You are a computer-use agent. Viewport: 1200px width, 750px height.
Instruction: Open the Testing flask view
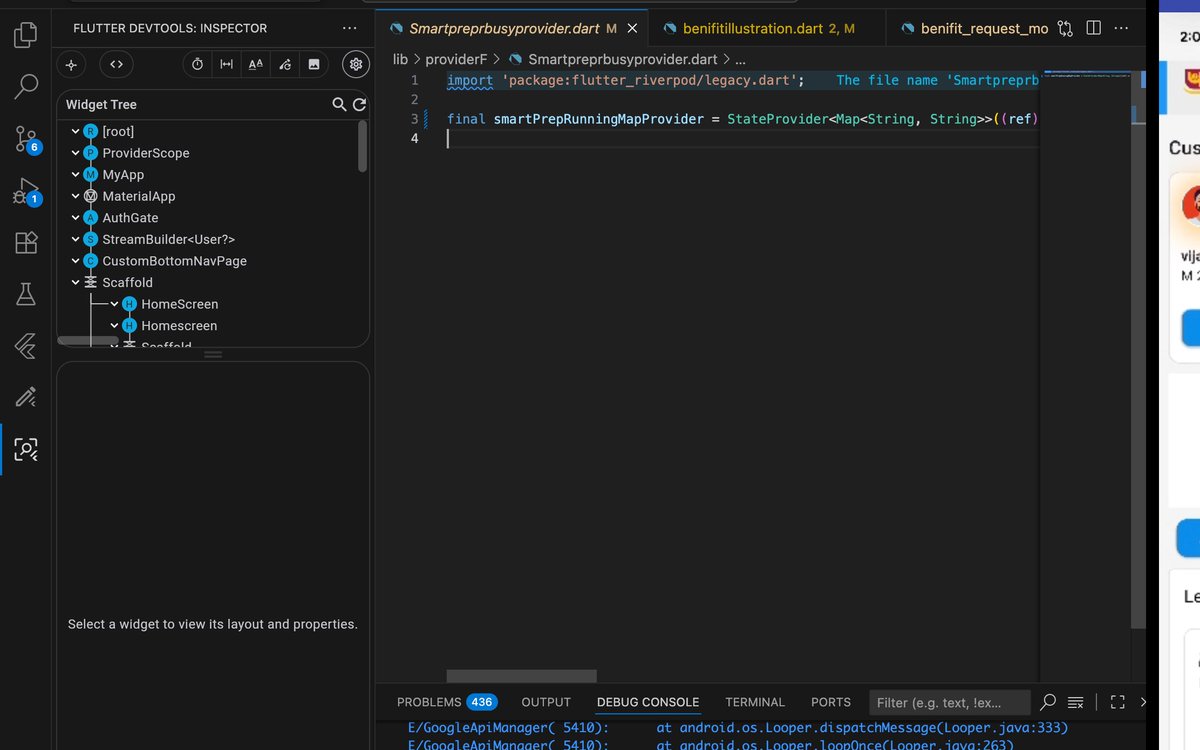pos(26,294)
